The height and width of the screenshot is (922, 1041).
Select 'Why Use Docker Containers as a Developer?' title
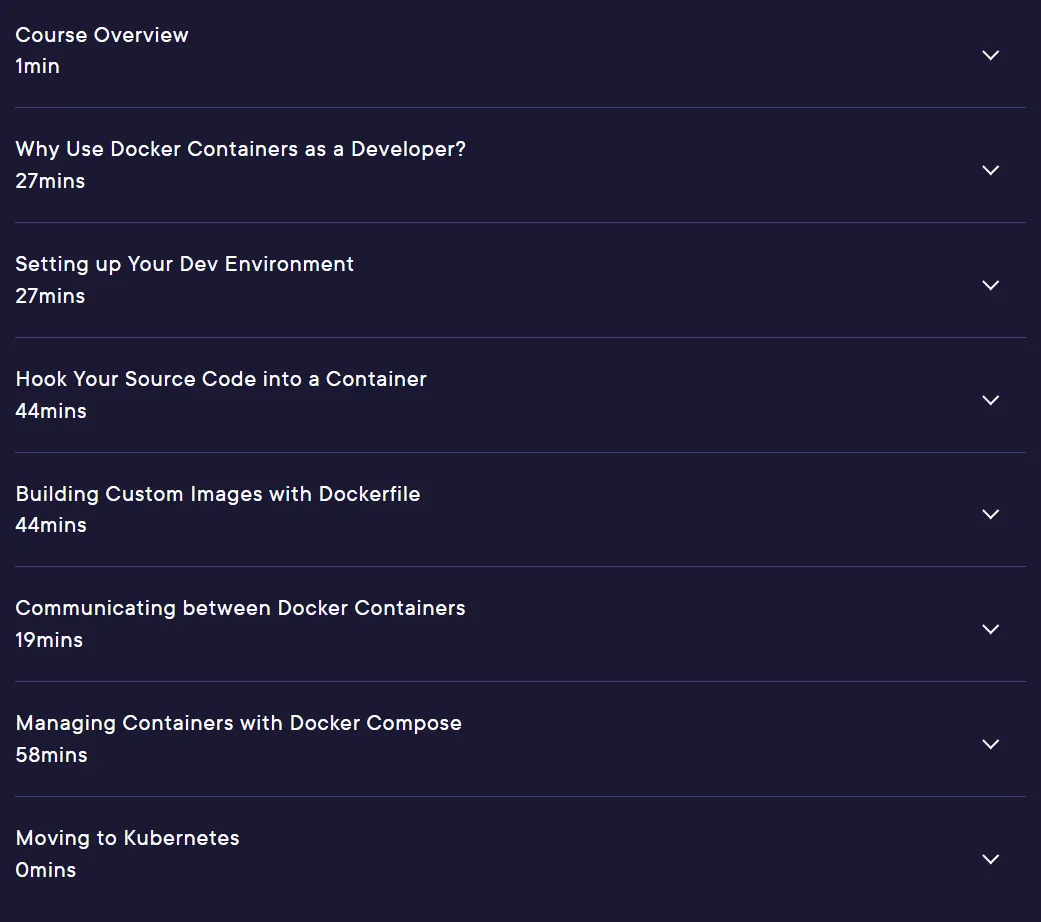tap(240, 149)
